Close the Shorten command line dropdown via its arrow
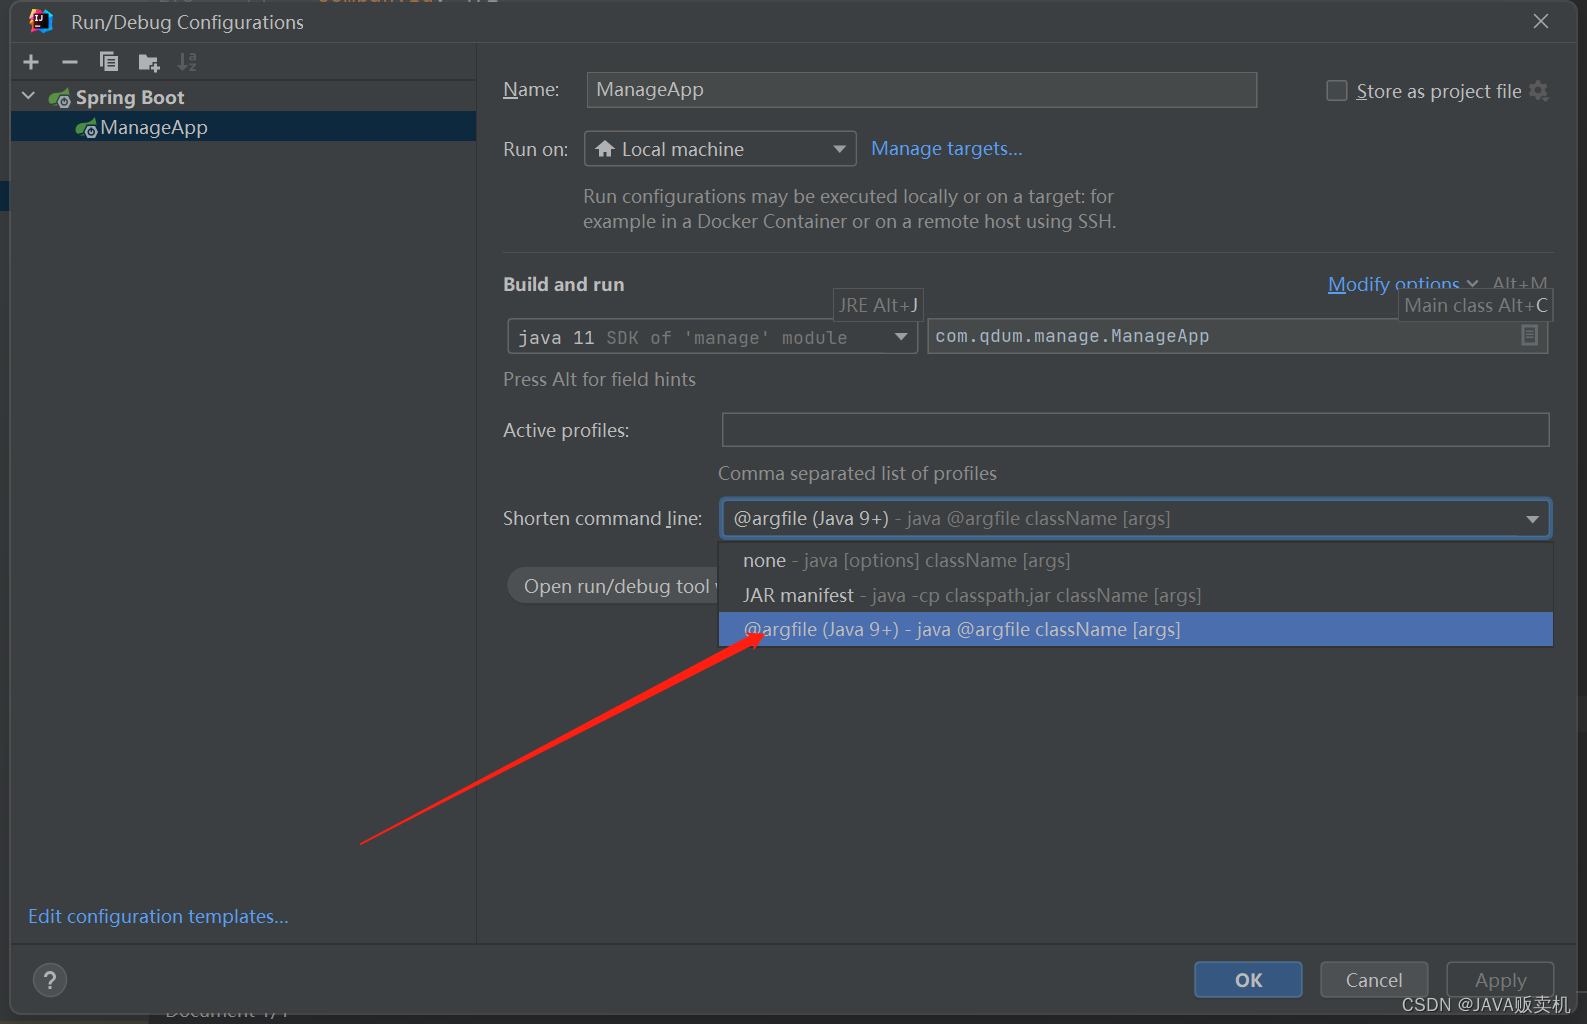The width and height of the screenshot is (1587, 1024). pos(1532,519)
